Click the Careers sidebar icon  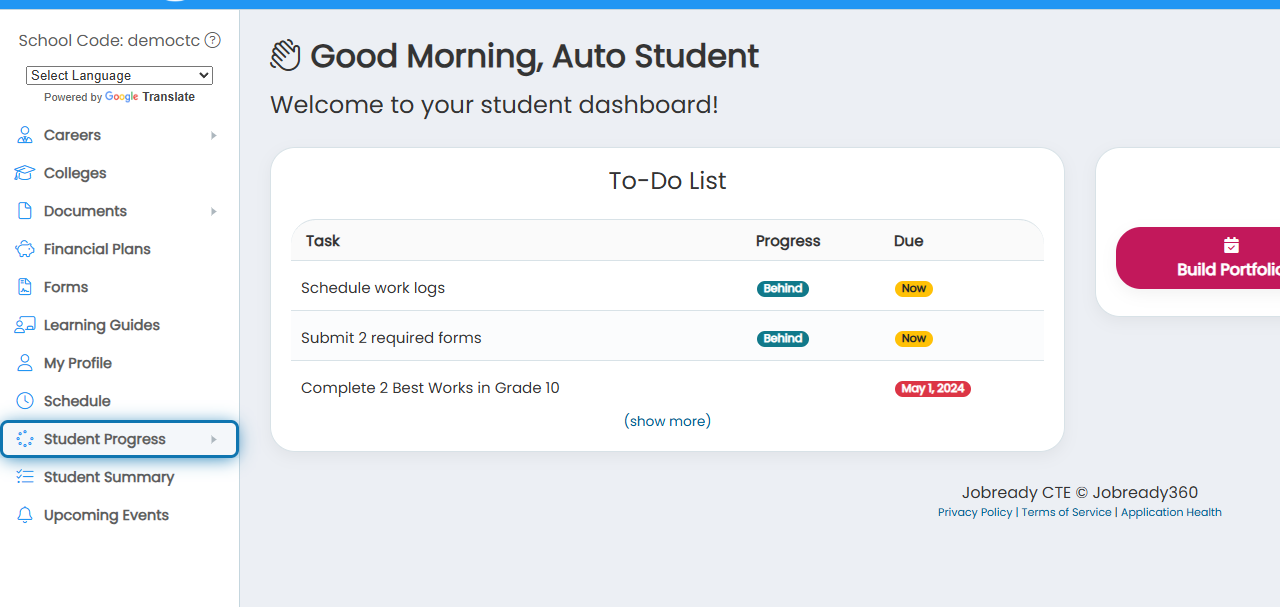click(x=25, y=135)
